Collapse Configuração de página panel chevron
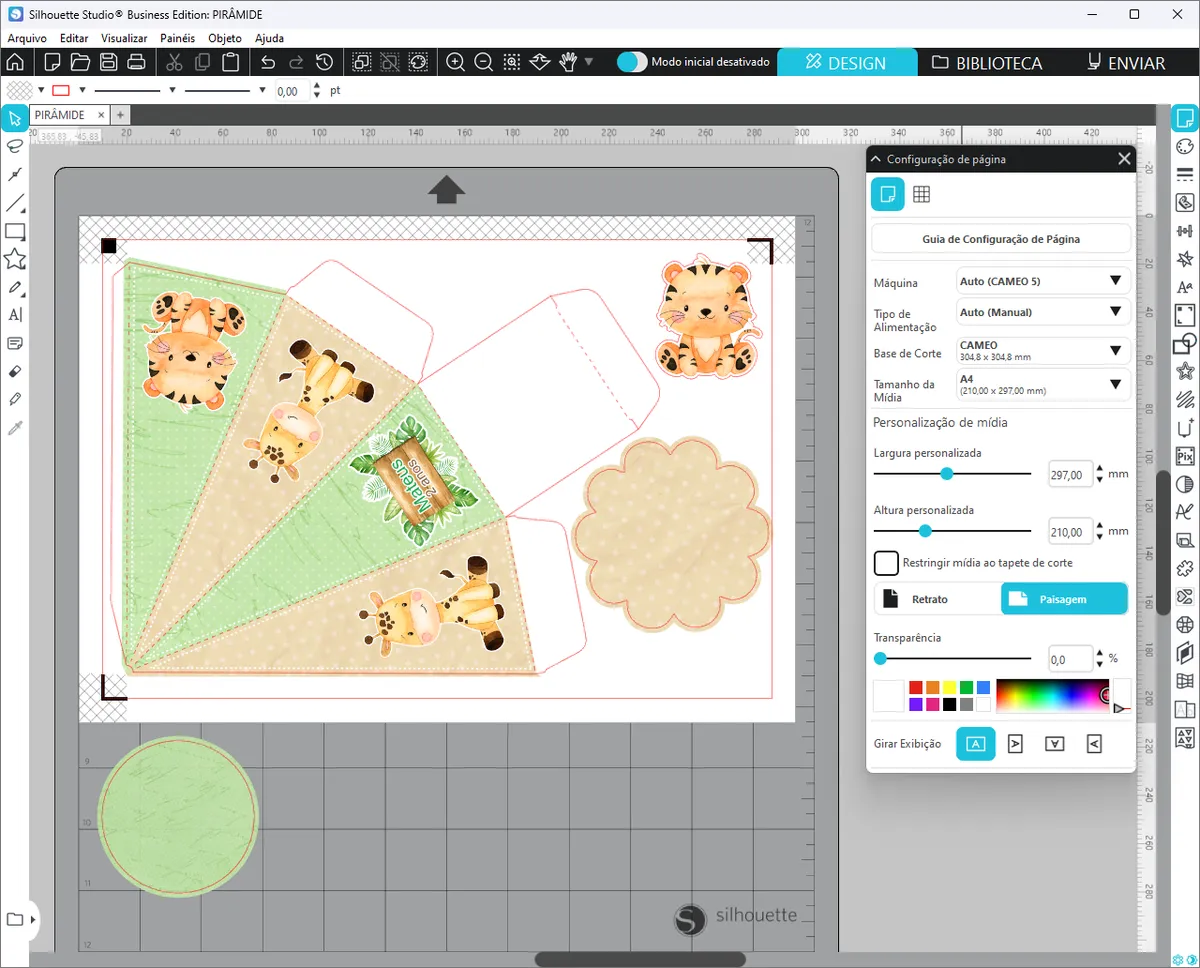This screenshot has height=968, width=1200. pos(876,159)
